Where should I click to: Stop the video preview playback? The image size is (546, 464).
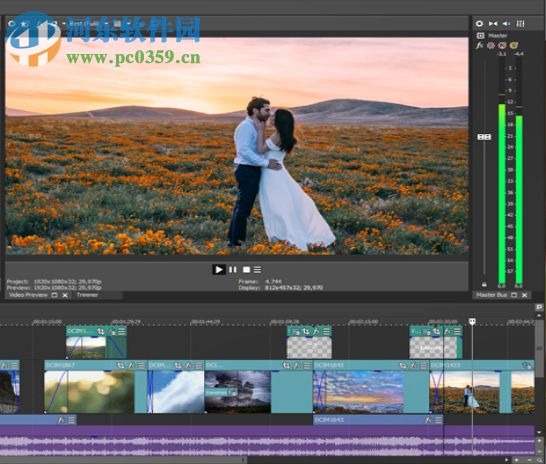tap(246, 270)
